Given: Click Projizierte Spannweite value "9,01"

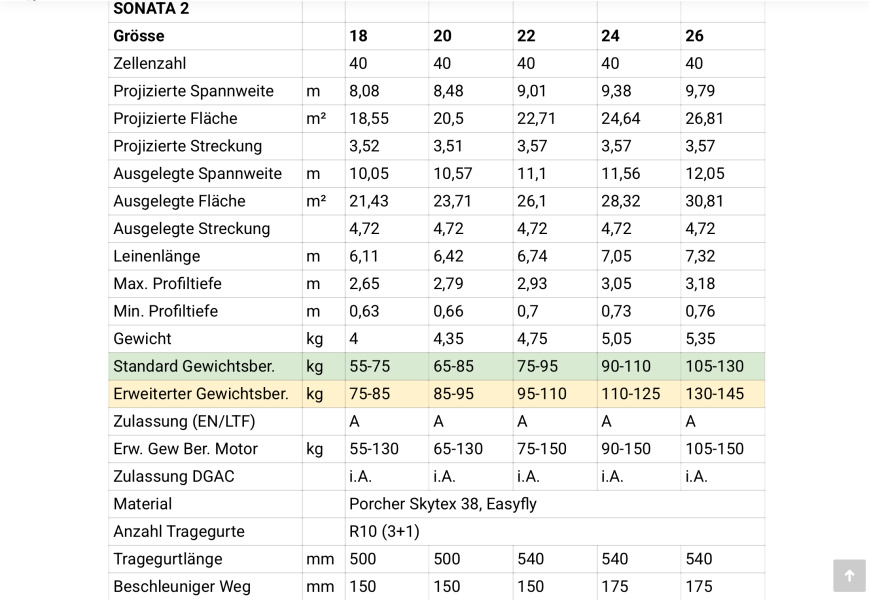Looking at the screenshot, I should (532, 91).
